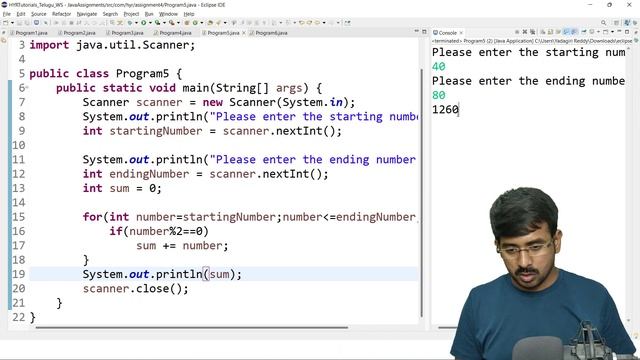Open the Window menu
The height and width of the screenshot is (360, 640).
[168, 14]
